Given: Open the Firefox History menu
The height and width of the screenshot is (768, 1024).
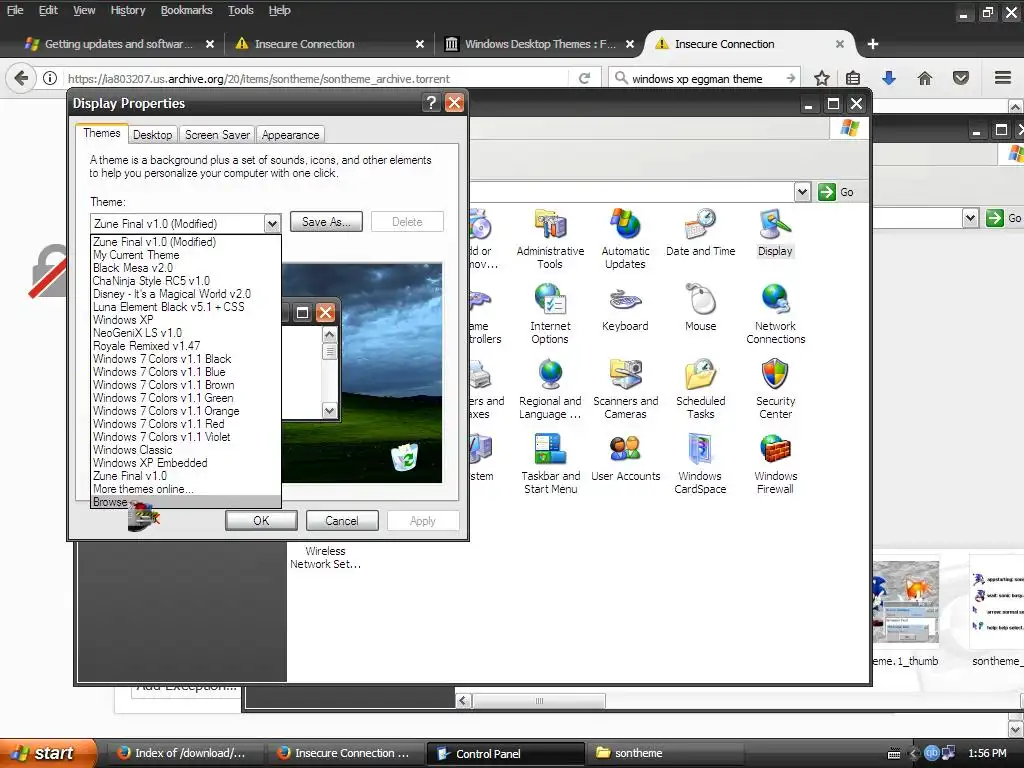Looking at the screenshot, I should 127,10.
